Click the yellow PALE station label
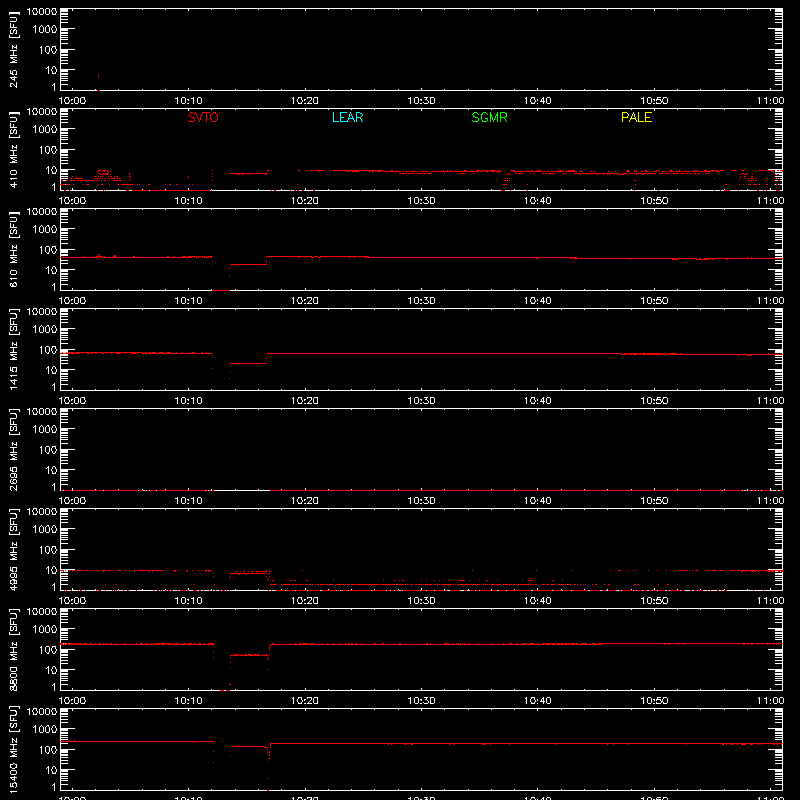Viewport: 800px width, 800px height. point(636,117)
